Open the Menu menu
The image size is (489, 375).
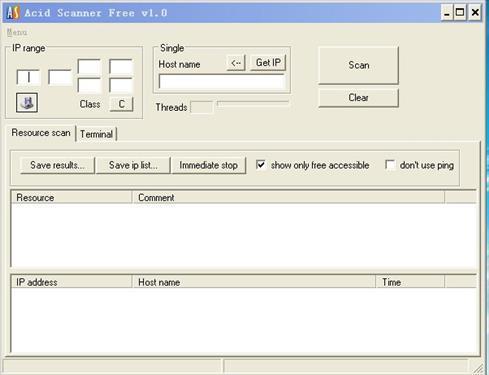(x=17, y=32)
